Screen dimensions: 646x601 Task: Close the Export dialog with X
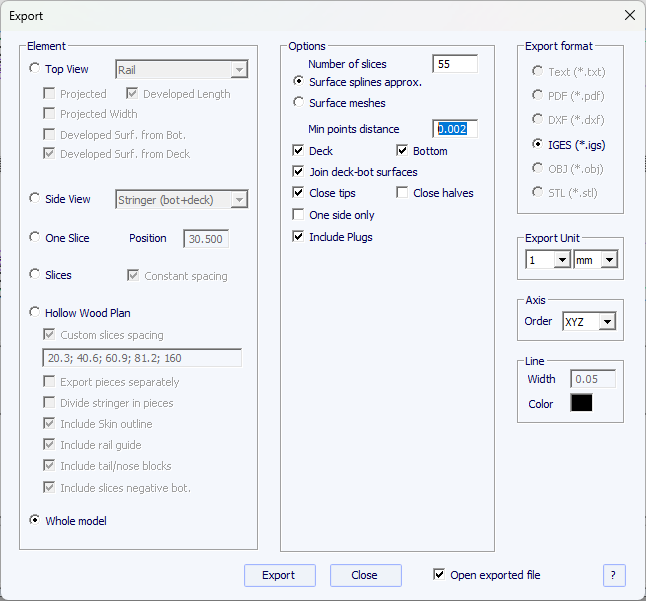pyautogui.click(x=629, y=16)
